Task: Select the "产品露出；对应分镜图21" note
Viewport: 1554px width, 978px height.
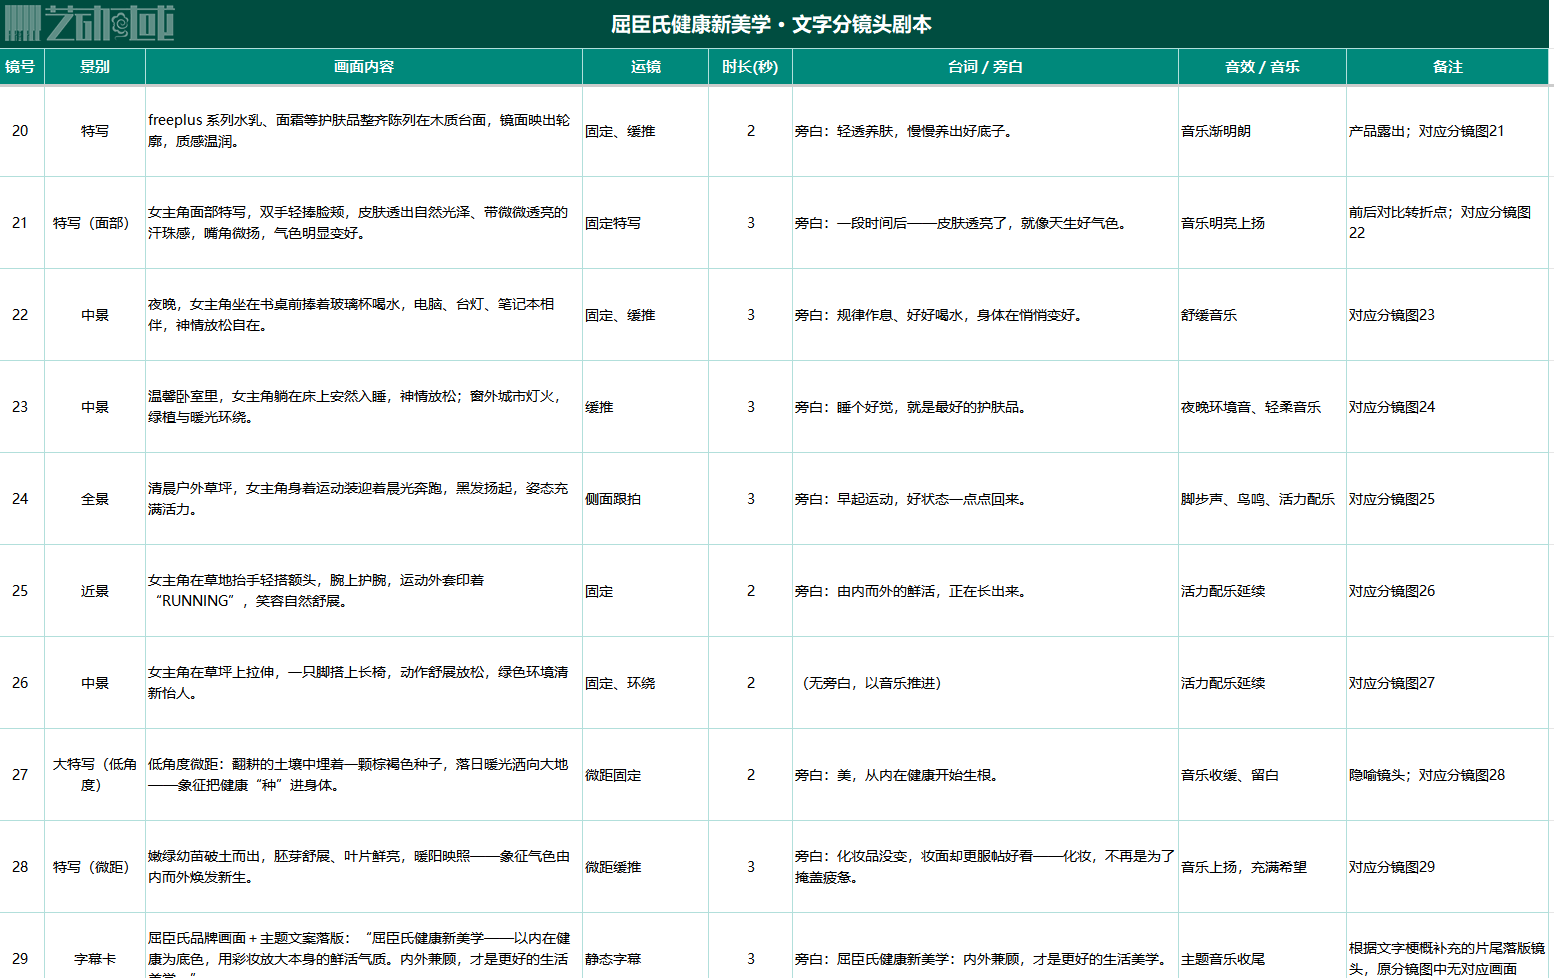Action: tap(1448, 131)
